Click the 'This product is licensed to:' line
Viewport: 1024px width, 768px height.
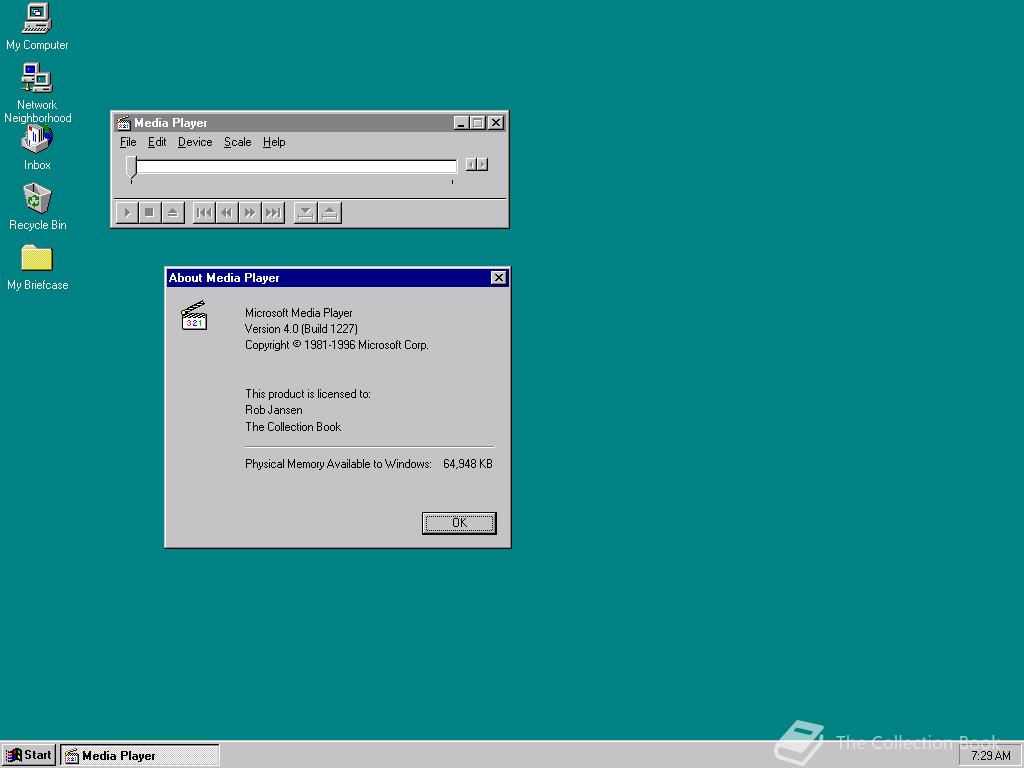pos(308,394)
